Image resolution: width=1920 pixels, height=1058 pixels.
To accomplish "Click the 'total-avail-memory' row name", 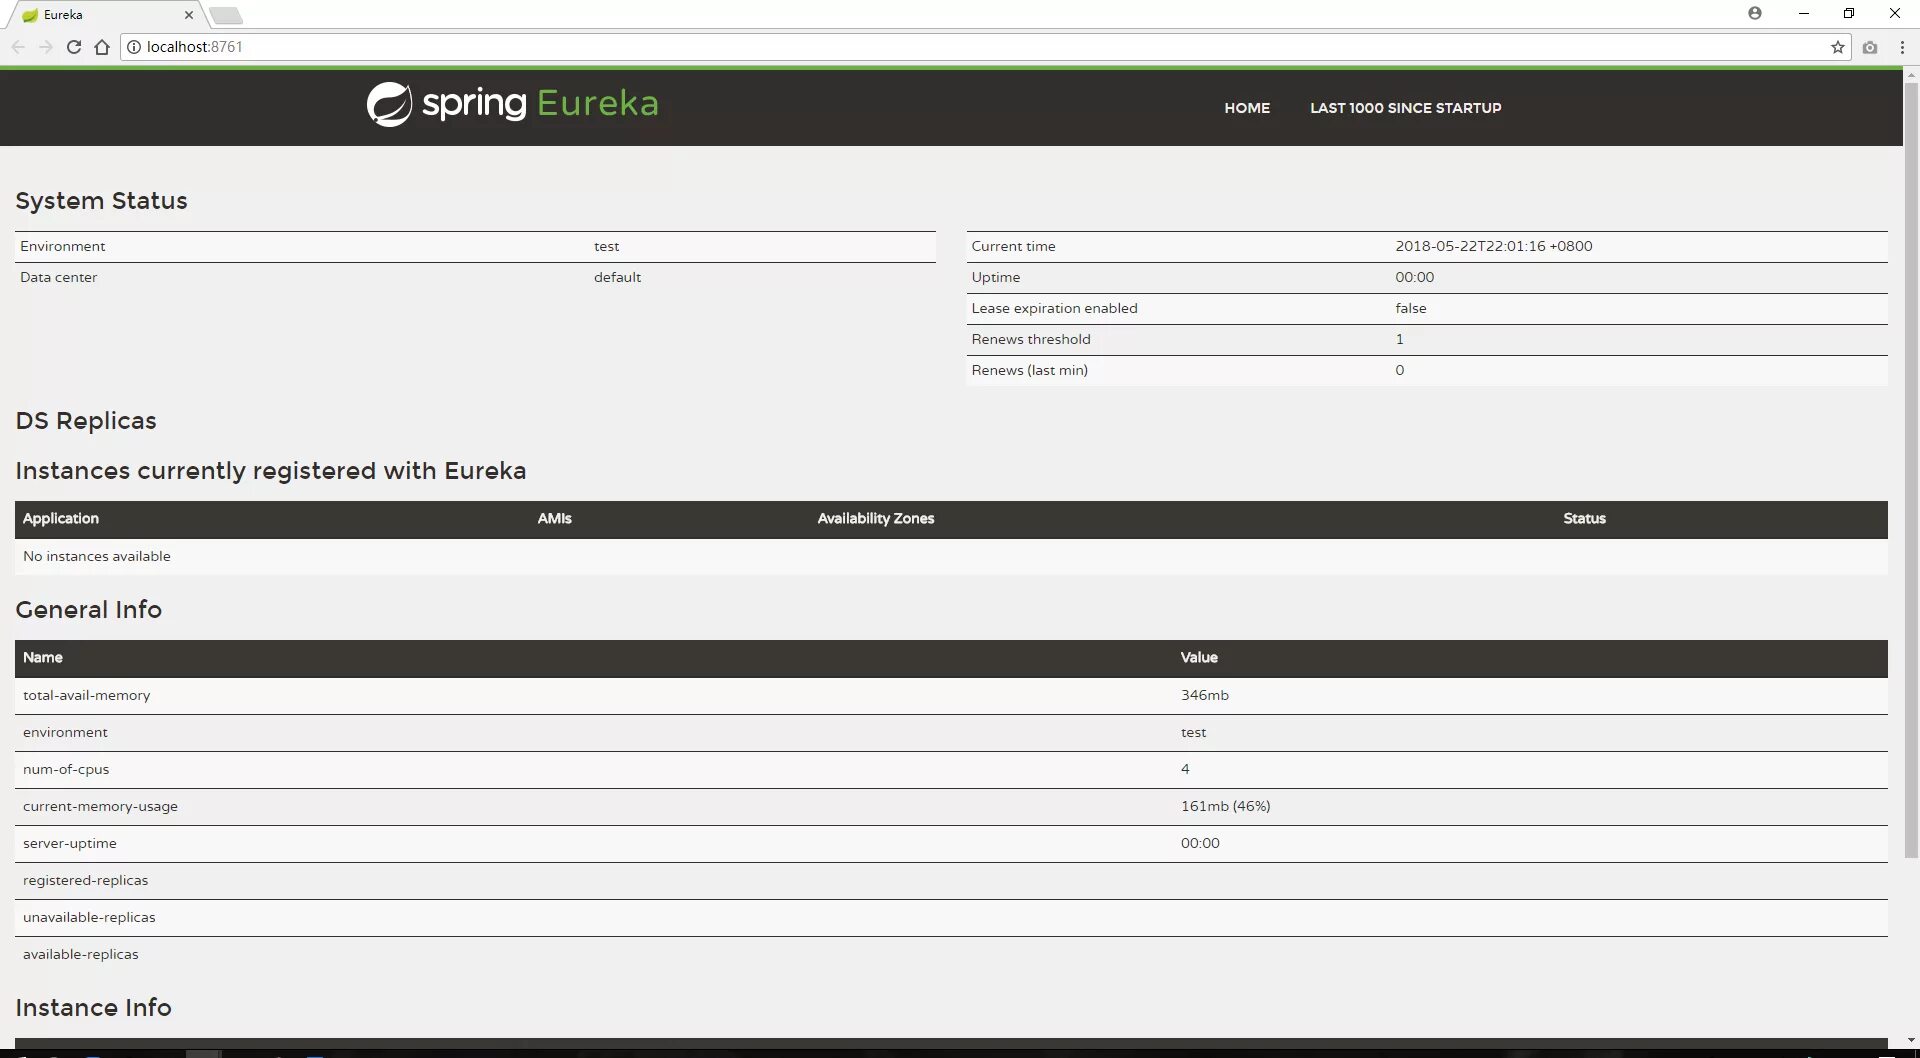I will coord(87,695).
